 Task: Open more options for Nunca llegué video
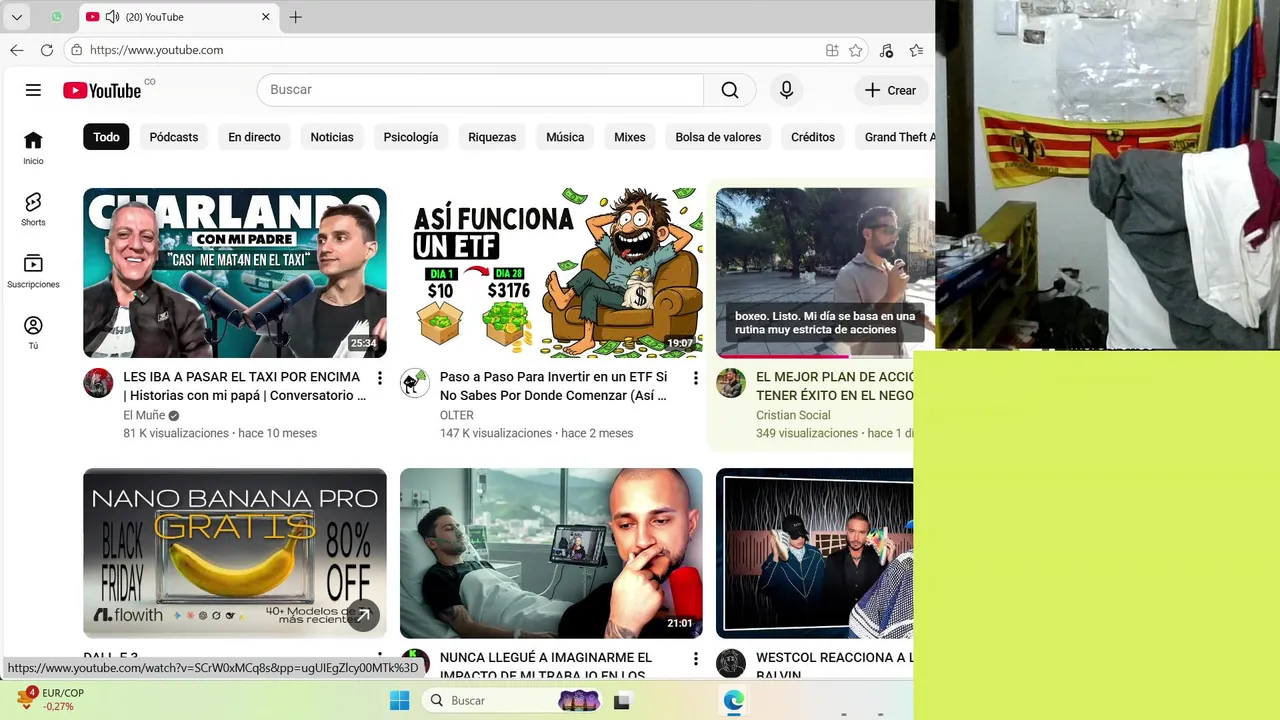click(696, 659)
